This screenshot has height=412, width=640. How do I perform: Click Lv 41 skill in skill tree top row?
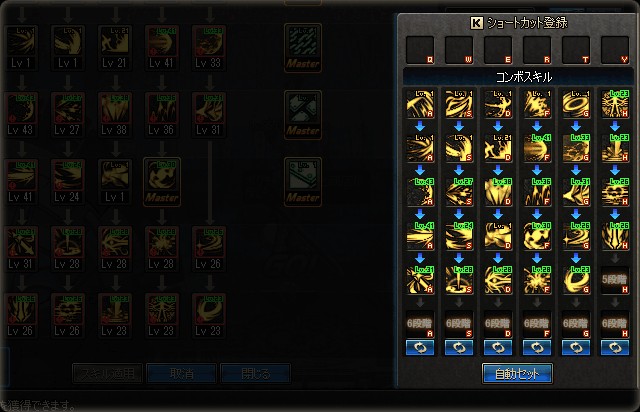tap(162, 47)
